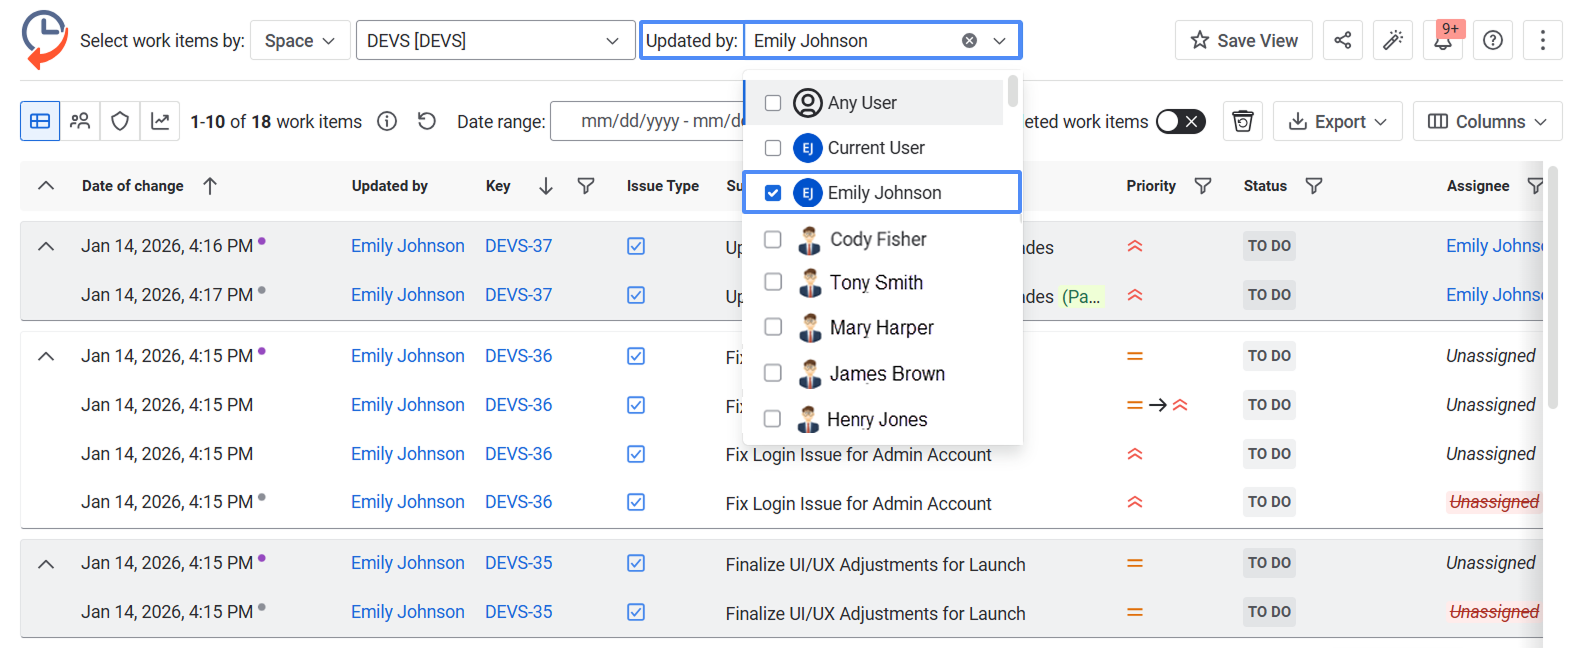Open the help question mark icon
Screen dimensions: 1577x648
[x=1492, y=41]
